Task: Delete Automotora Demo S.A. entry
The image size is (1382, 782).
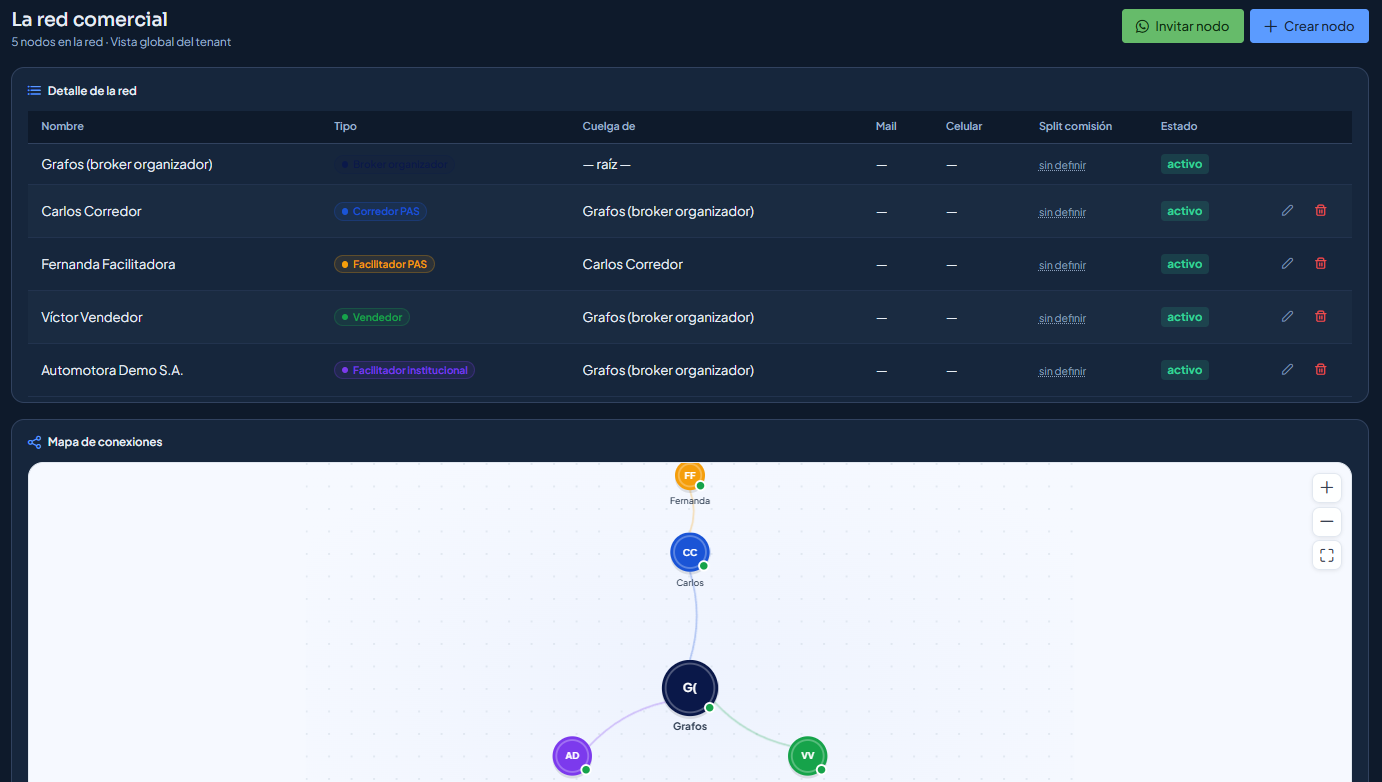Action: 1320,370
